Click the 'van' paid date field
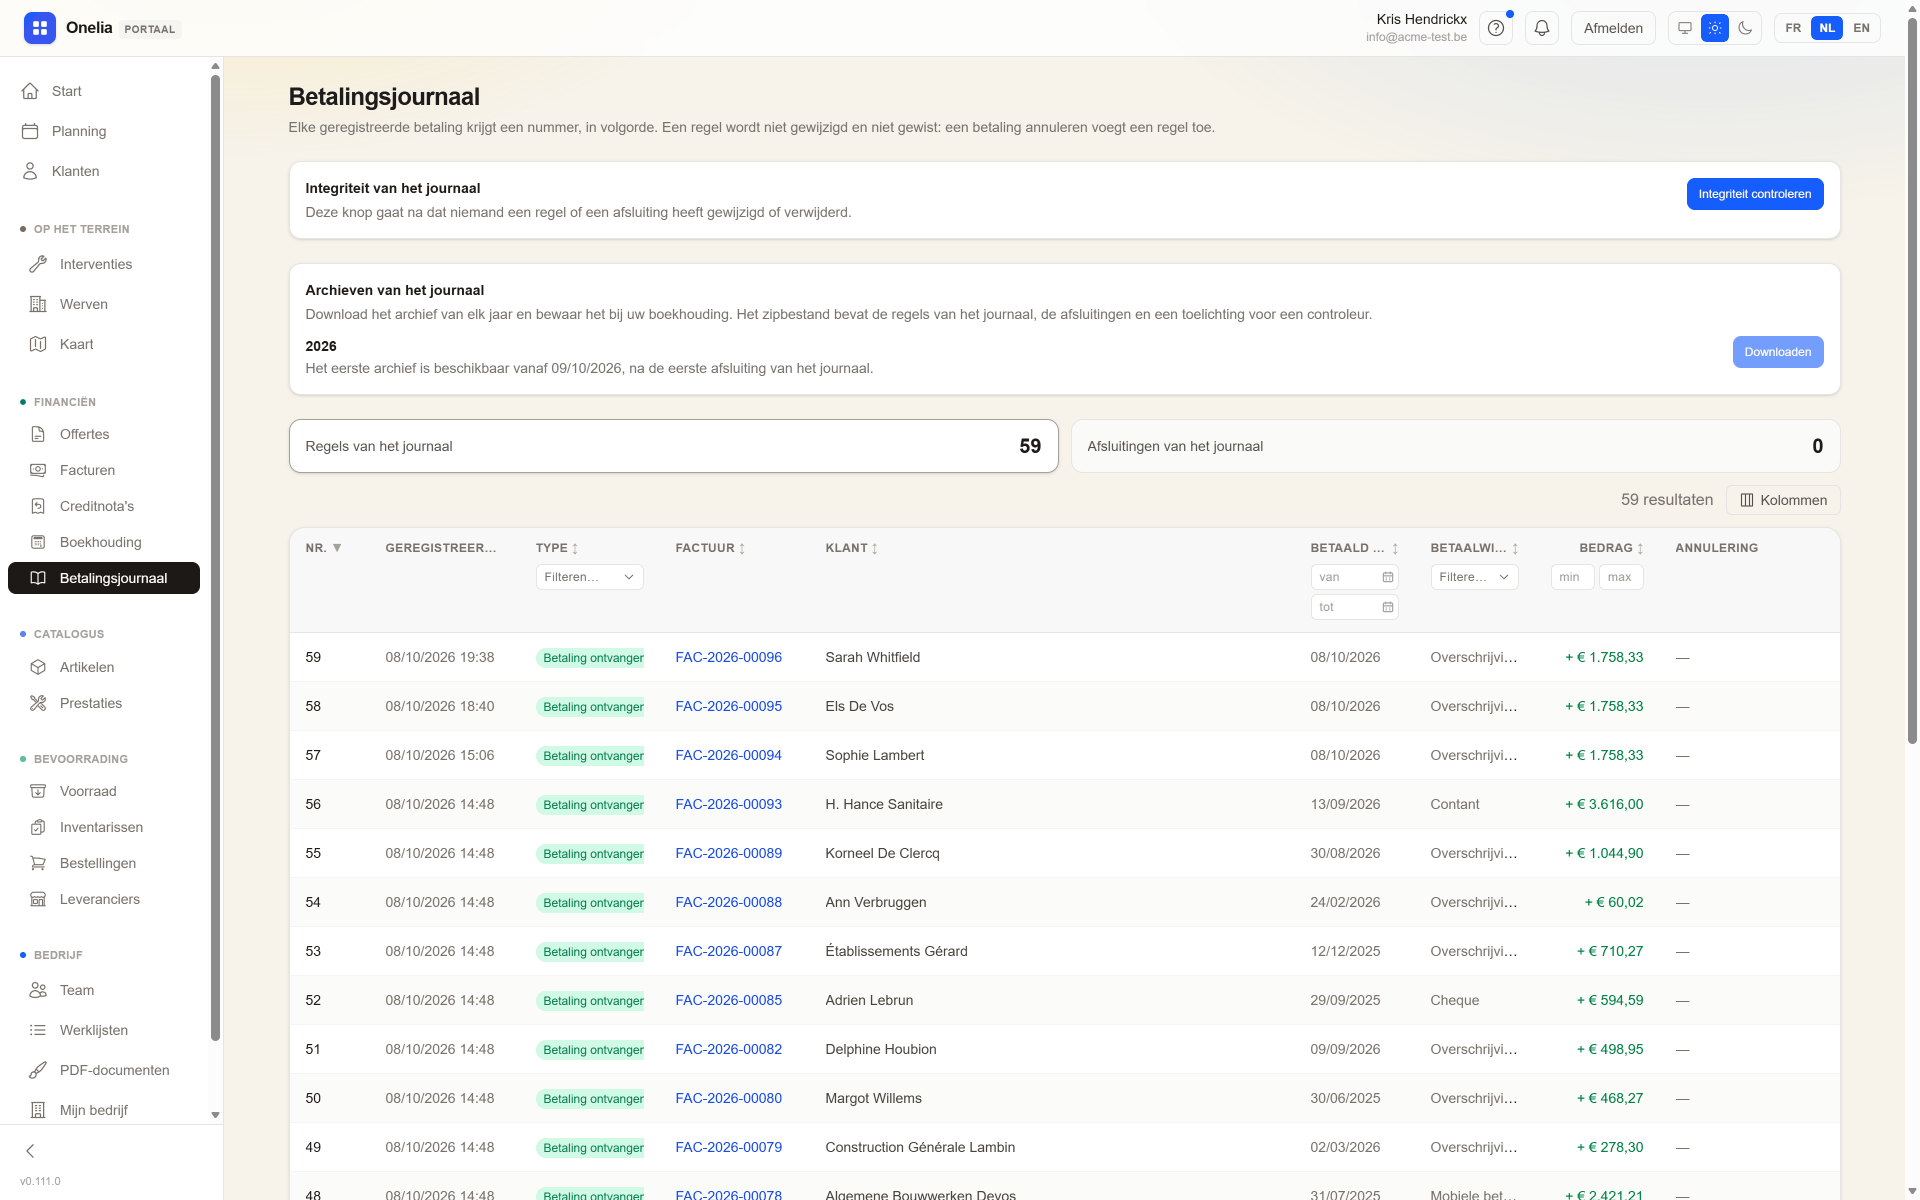The image size is (1920, 1200). 1354,577
